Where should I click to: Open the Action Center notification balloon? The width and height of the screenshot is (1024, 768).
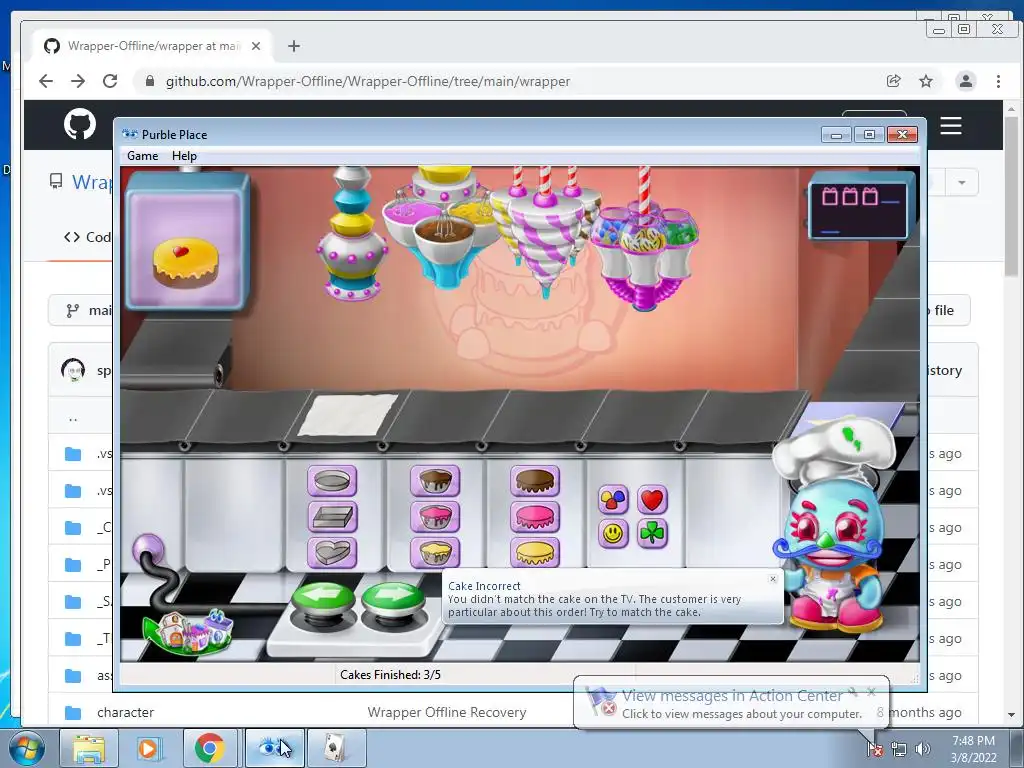[731, 703]
